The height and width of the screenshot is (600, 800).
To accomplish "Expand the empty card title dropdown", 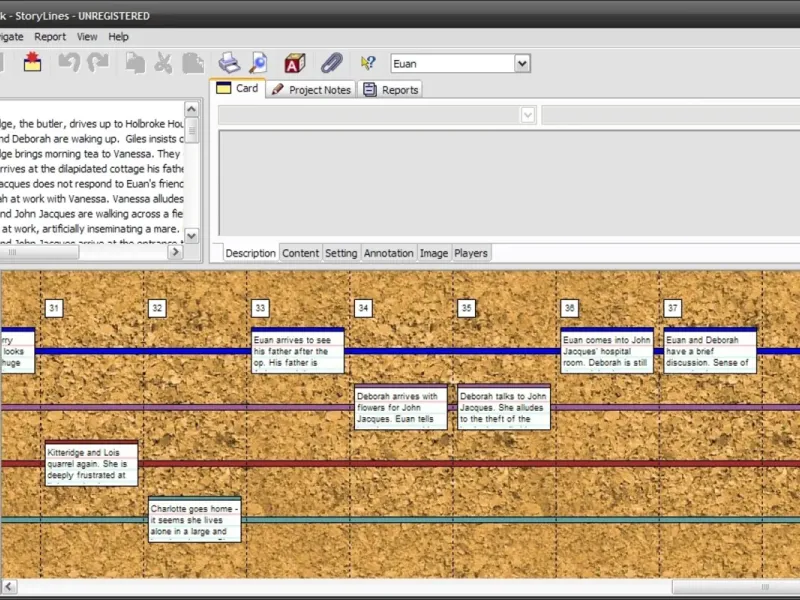I will click(x=528, y=116).
